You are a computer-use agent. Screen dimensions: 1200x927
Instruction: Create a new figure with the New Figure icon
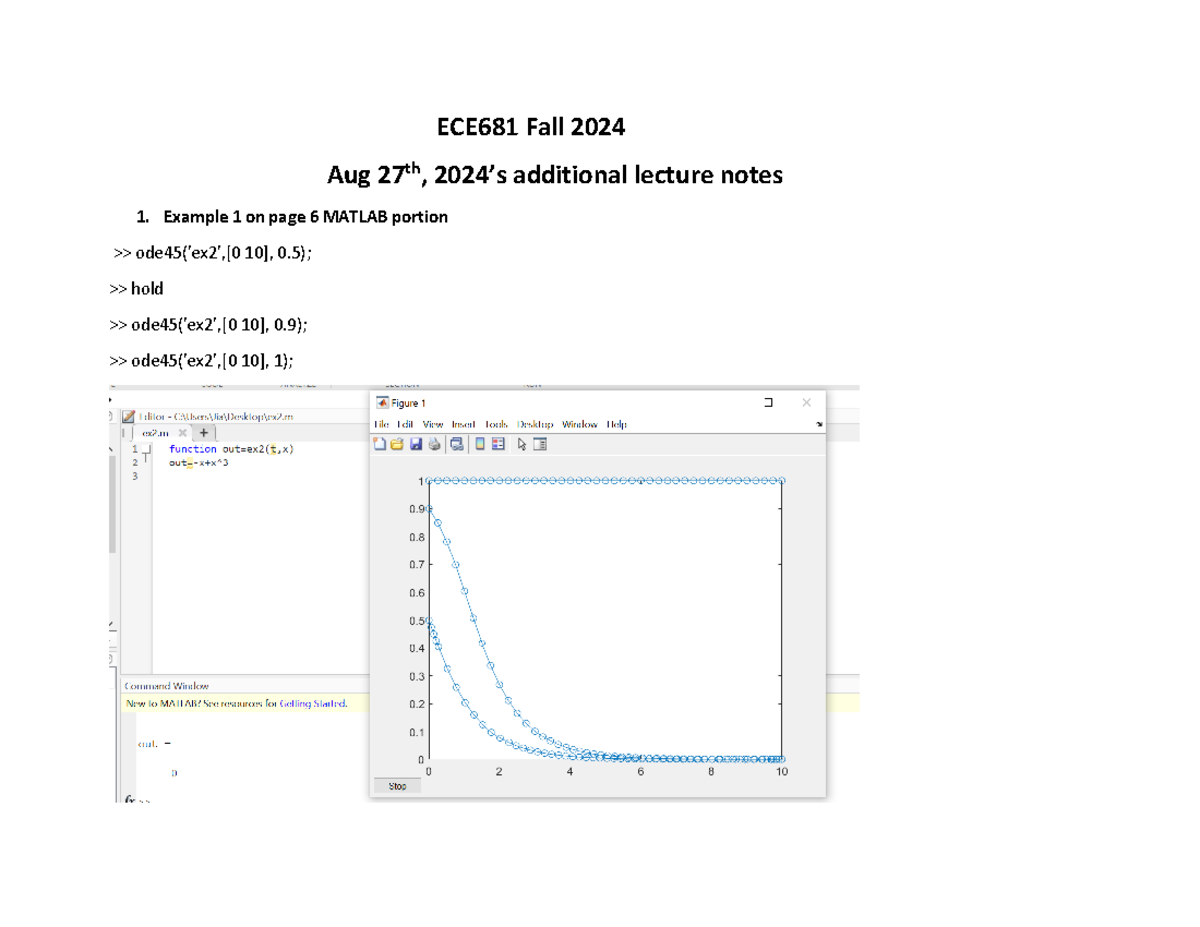coord(379,445)
